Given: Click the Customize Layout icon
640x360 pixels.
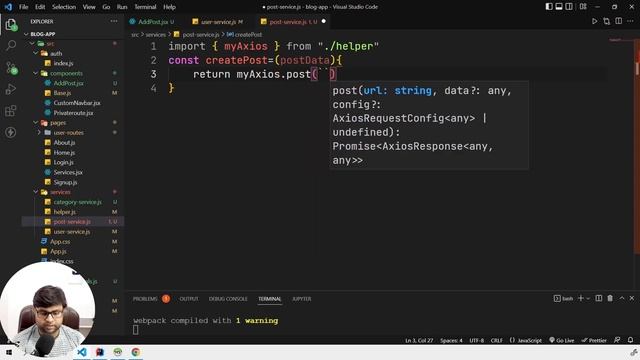Looking at the screenshot, I should pos(583,7).
